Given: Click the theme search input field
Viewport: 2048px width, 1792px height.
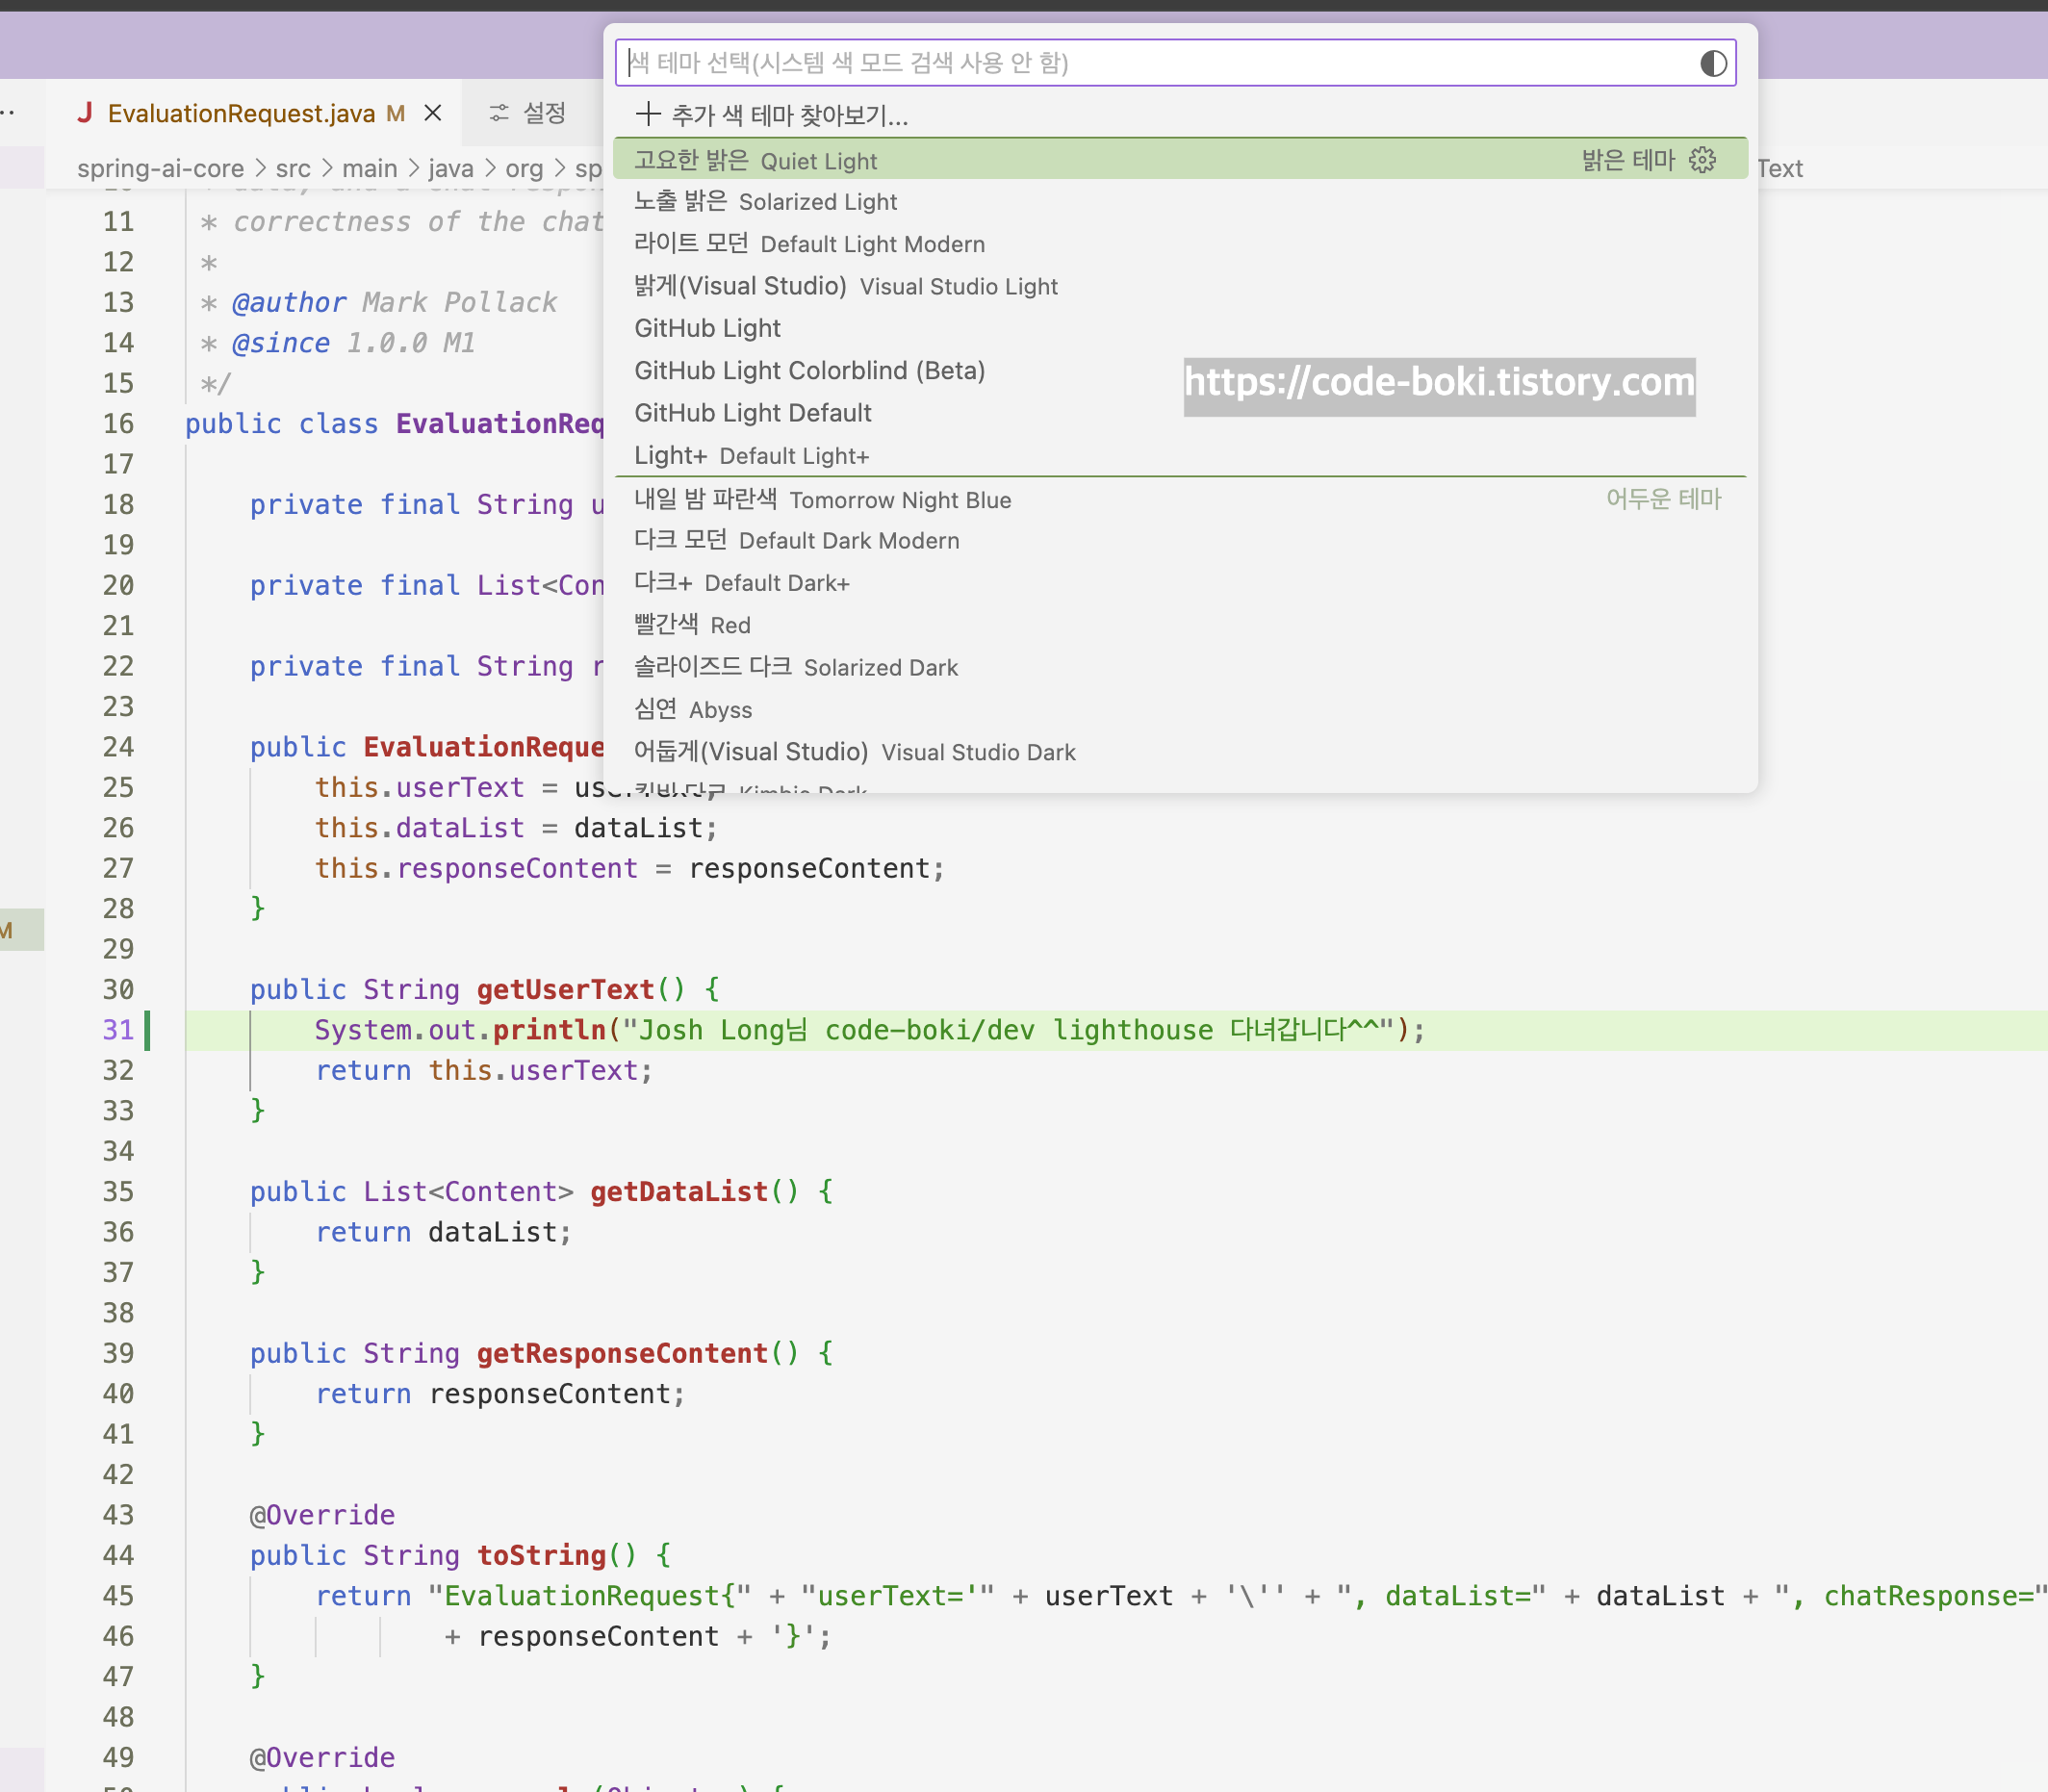Looking at the screenshot, I should 1150,64.
